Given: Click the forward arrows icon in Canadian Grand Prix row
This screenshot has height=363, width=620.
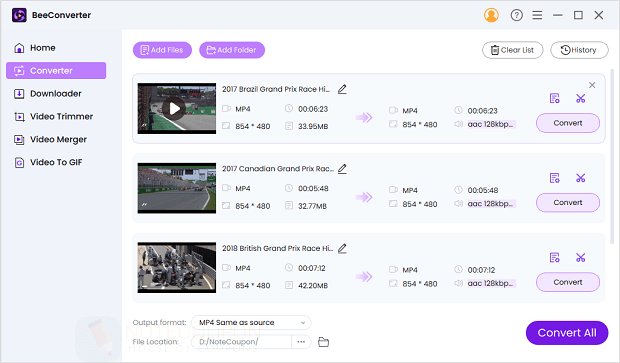Looking at the screenshot, I should pos(364,197).
